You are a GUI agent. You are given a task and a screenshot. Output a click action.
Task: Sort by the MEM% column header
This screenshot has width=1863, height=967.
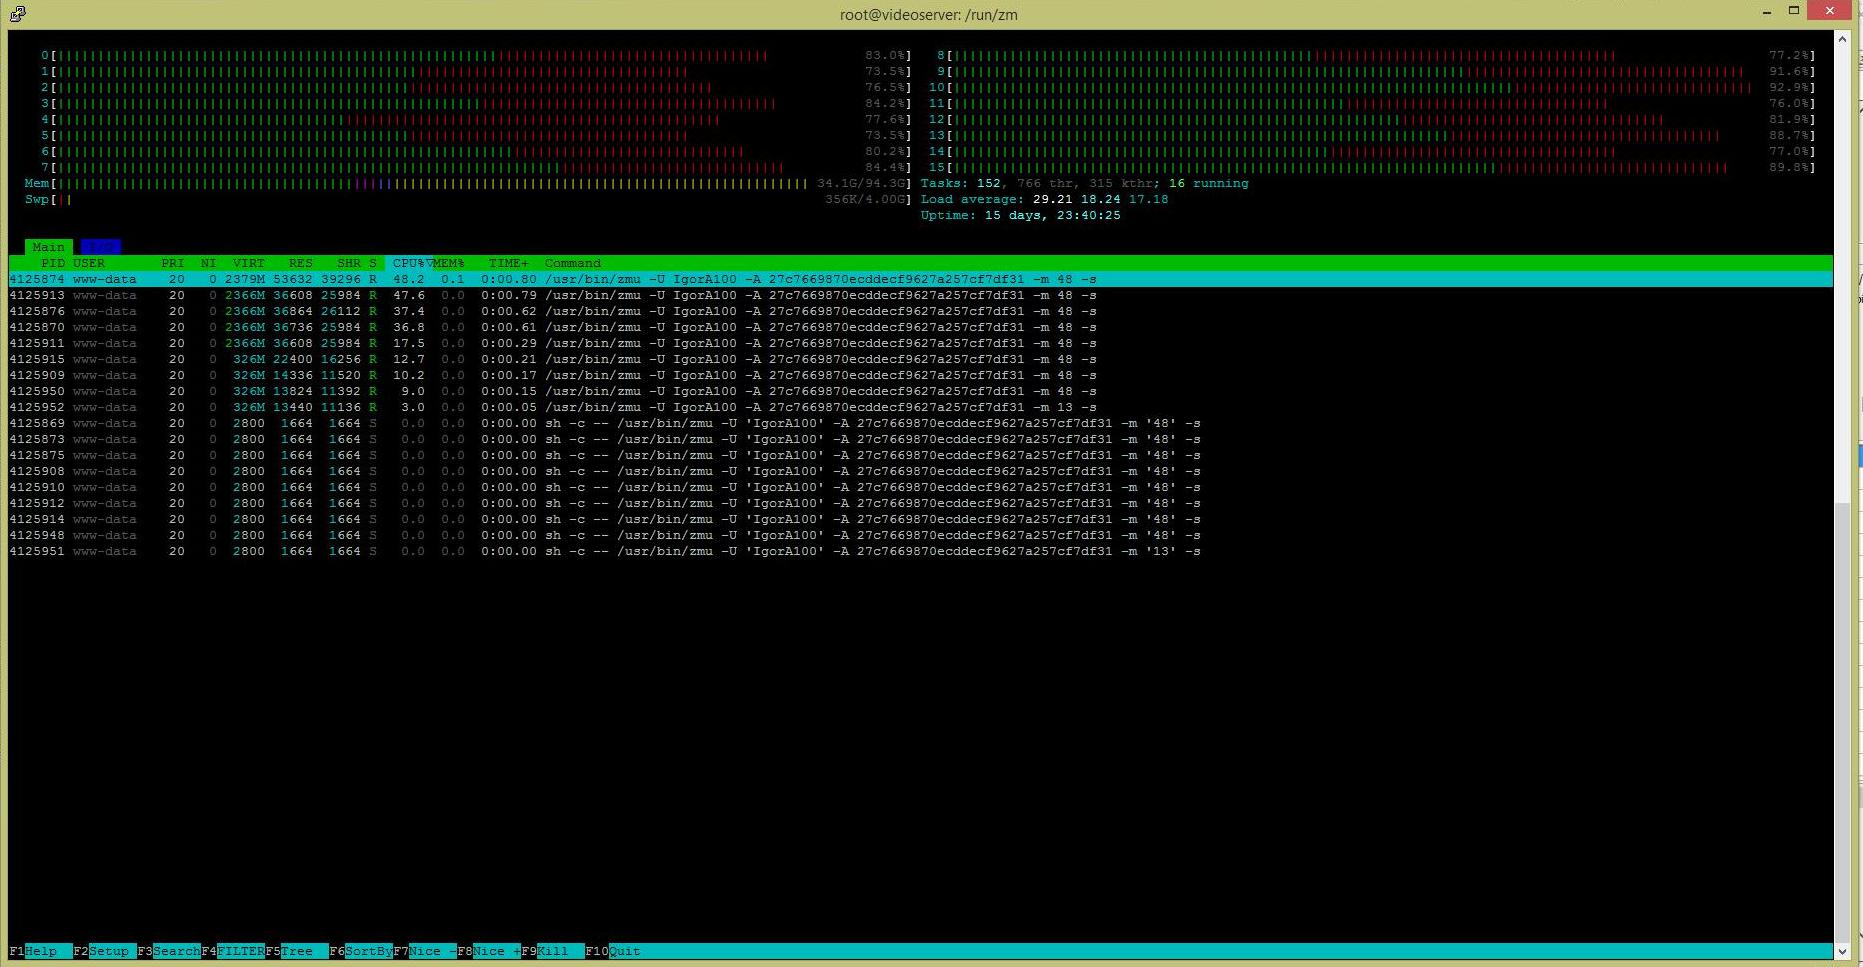448,263
